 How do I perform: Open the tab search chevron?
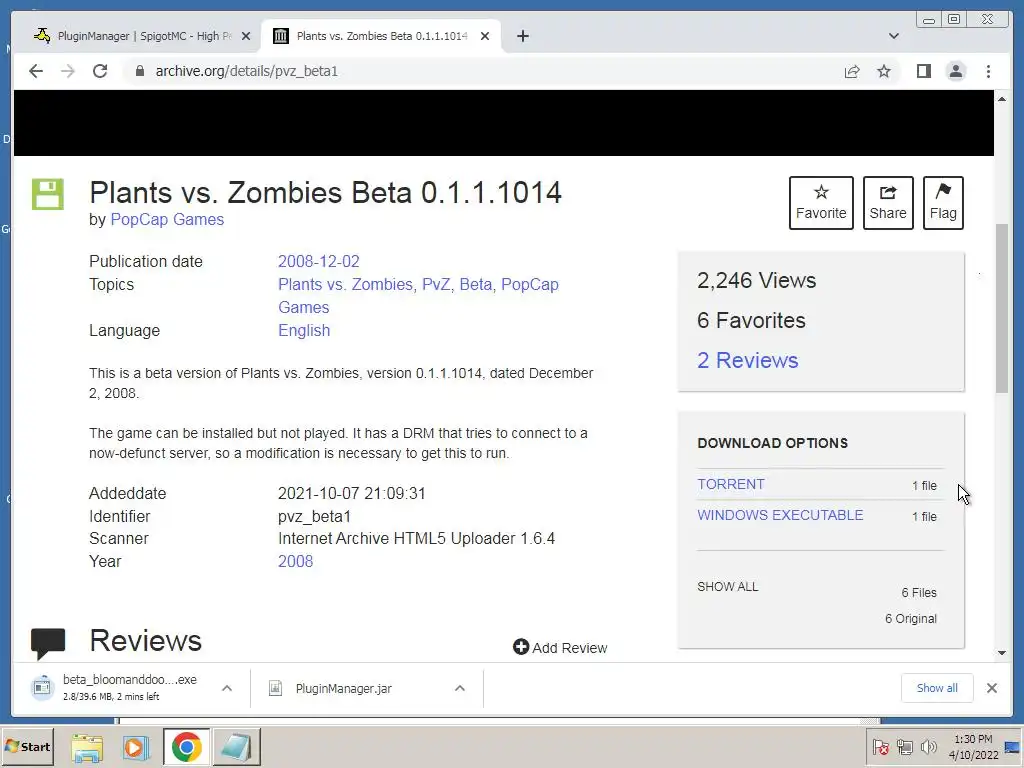pos(893,36)
